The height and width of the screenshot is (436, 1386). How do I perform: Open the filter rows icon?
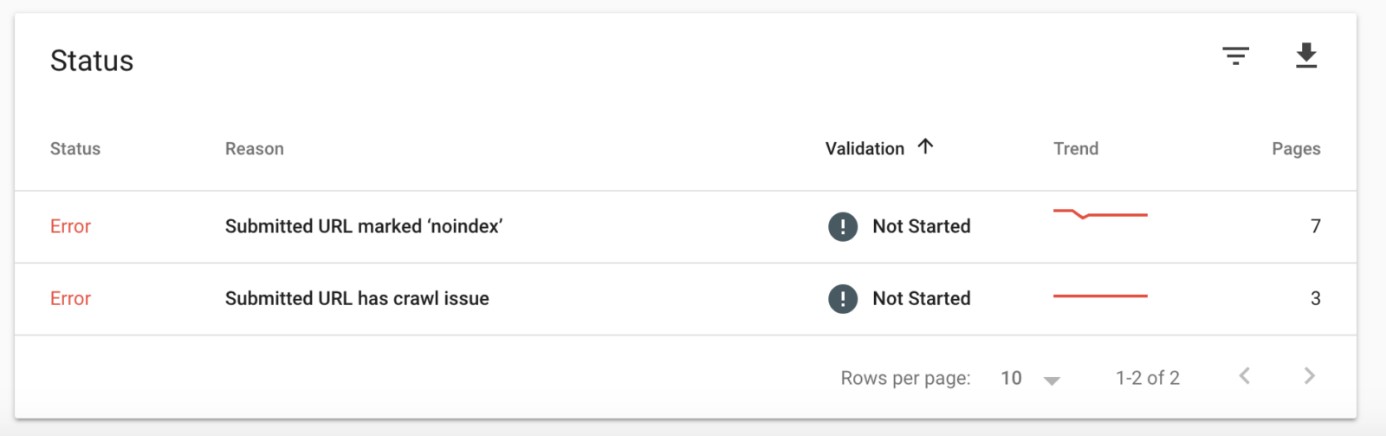pos(1236,57)
